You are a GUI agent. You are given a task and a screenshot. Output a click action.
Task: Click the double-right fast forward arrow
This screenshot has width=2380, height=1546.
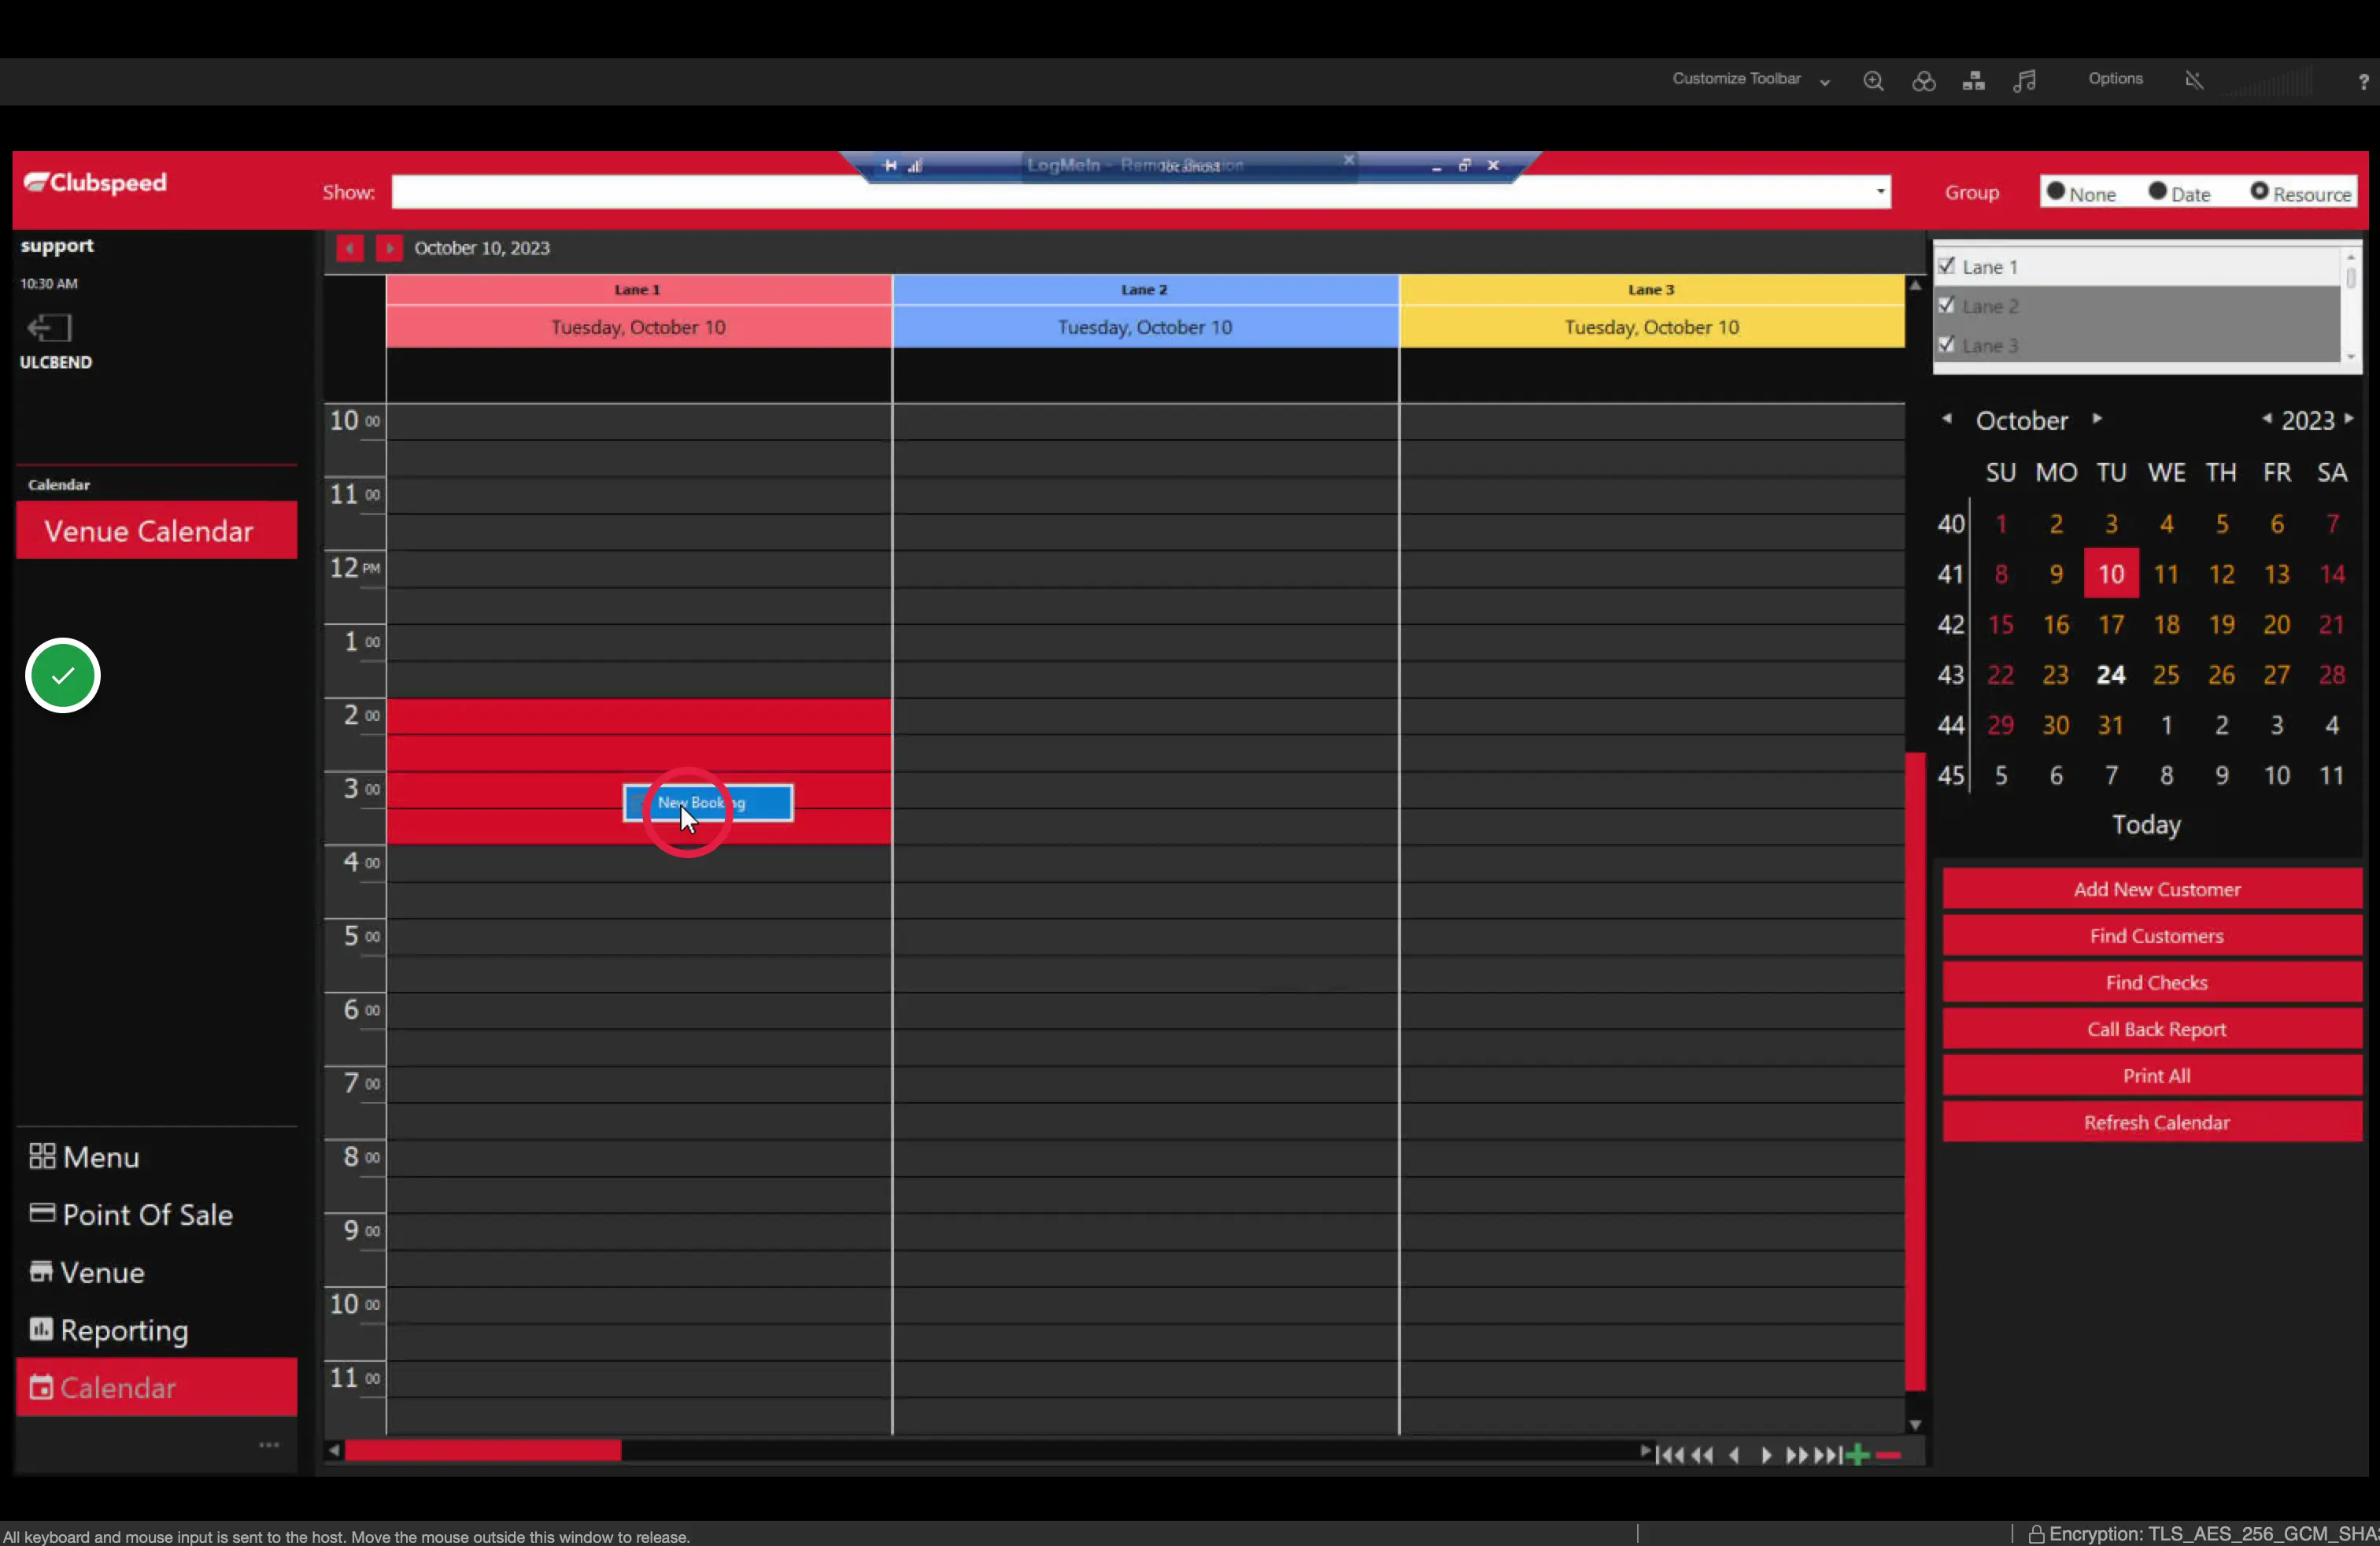click(x=1797, y=1455)
